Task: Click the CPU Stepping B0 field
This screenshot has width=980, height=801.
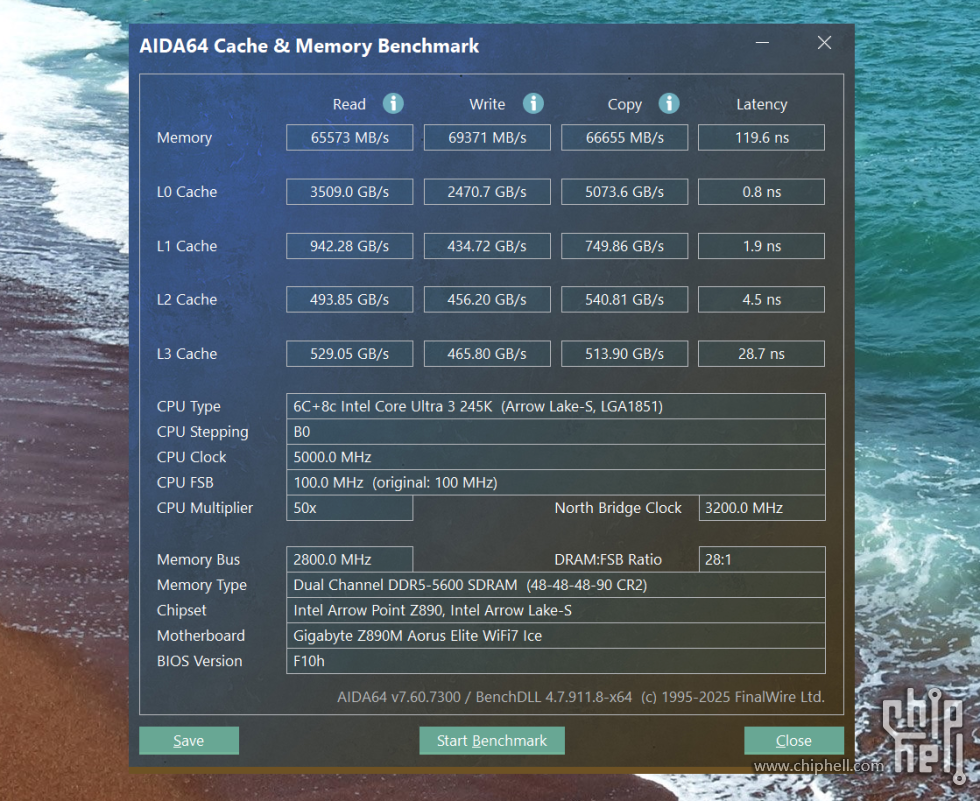Action: [x=556, y=432]
